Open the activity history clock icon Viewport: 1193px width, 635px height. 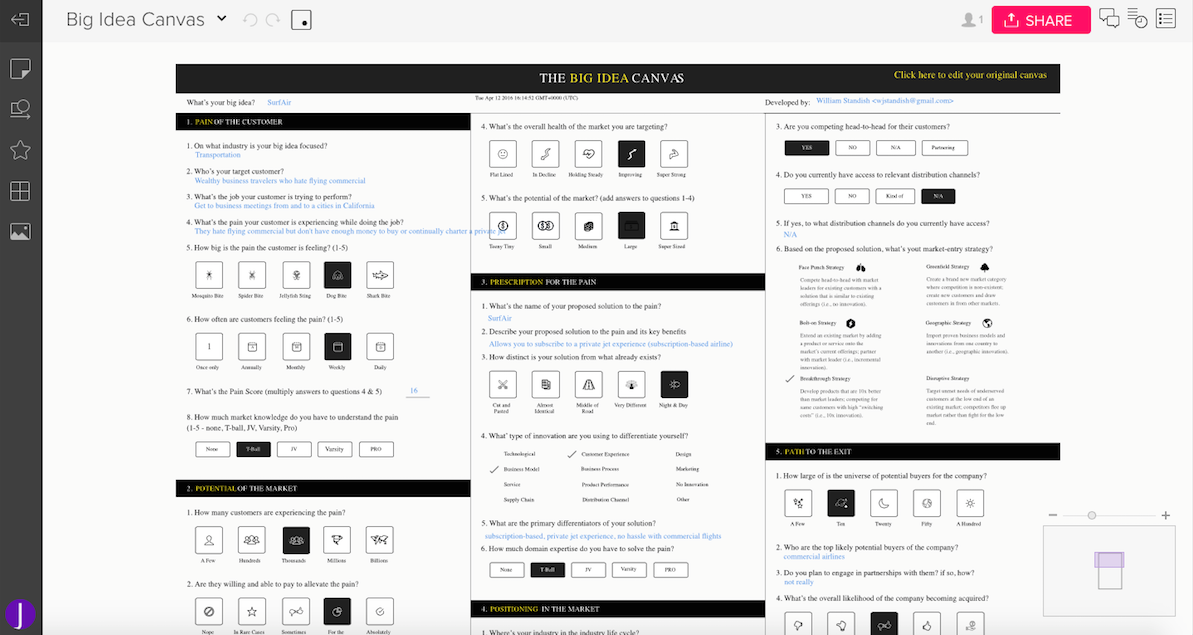pyautogui.click(x=1137, y=19)
